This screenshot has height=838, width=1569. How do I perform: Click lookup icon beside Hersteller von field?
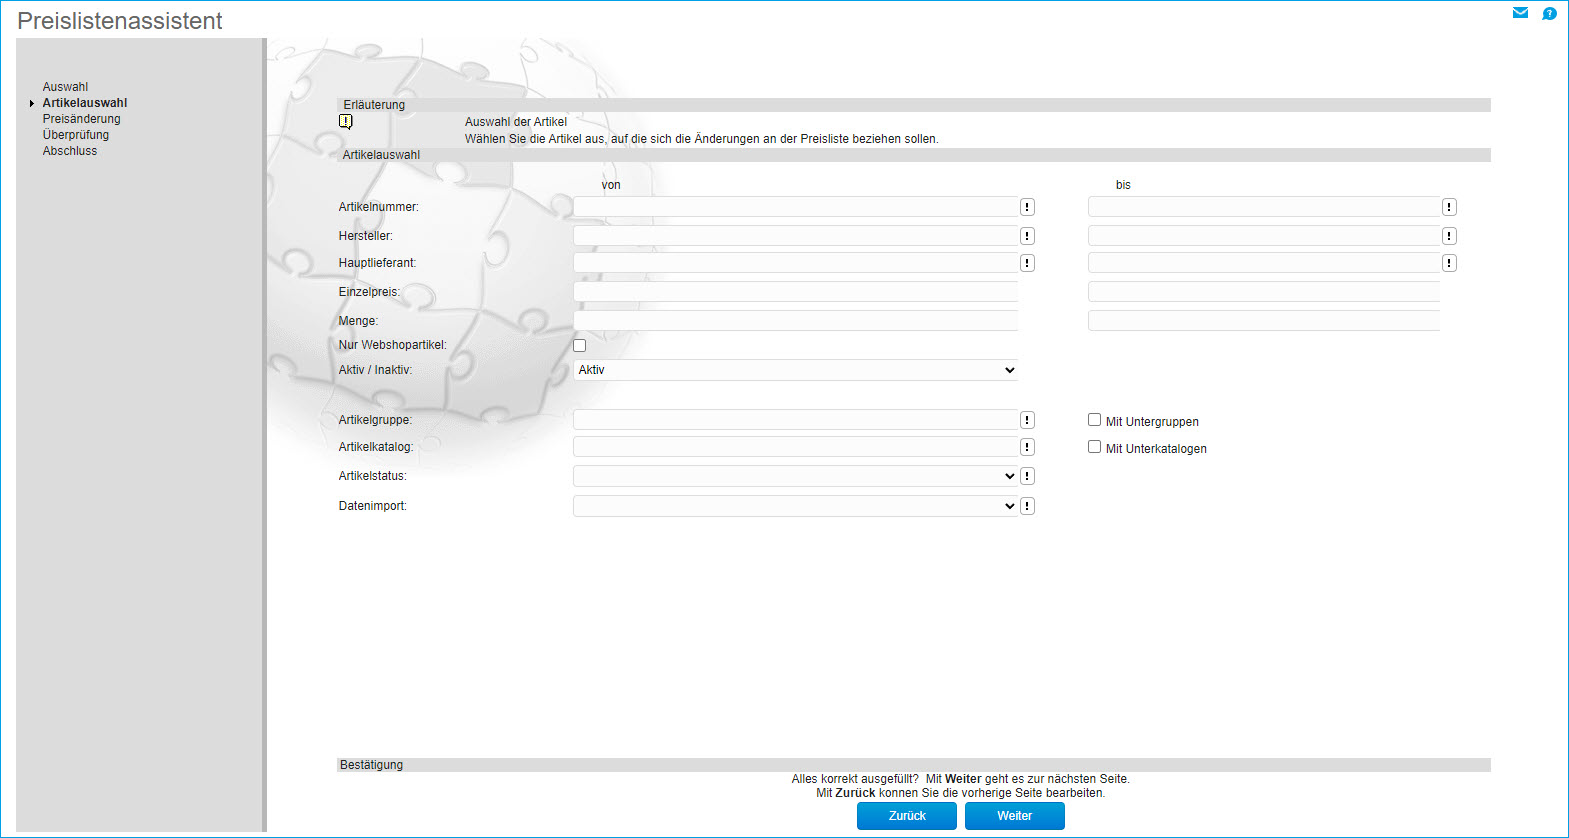pos(1027,236)
